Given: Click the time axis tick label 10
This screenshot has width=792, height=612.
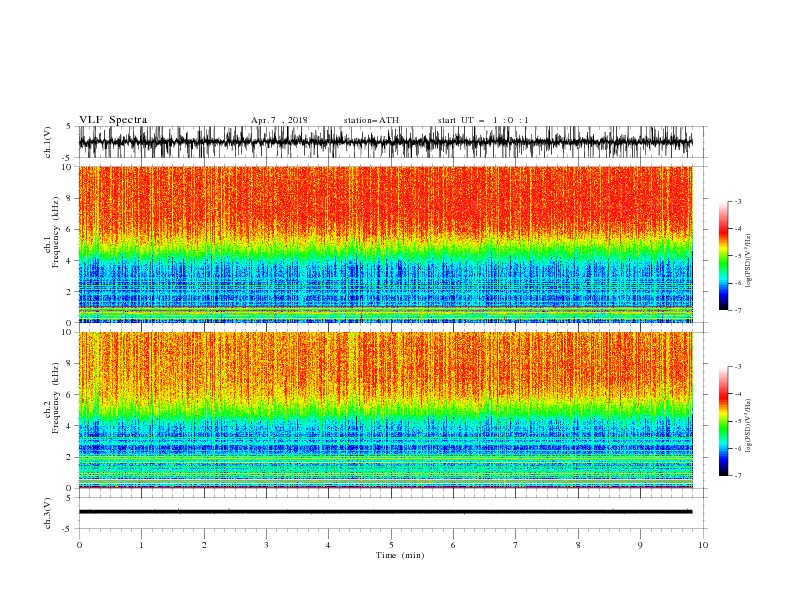Looking at the screenshot, I should click(x=703, y=545).
